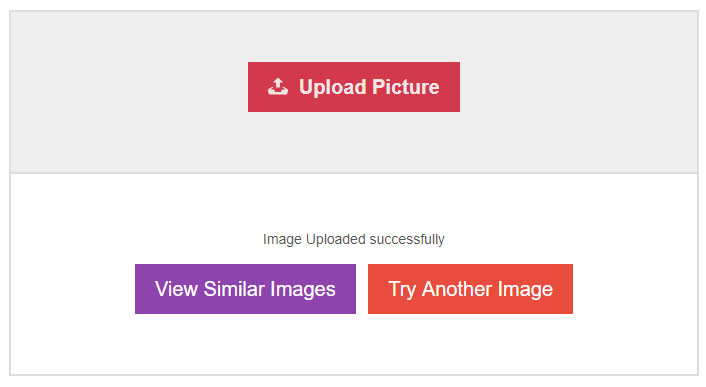Choose Try Another Image
This screenshot has width=706, height=387.
tap(470, 289)
